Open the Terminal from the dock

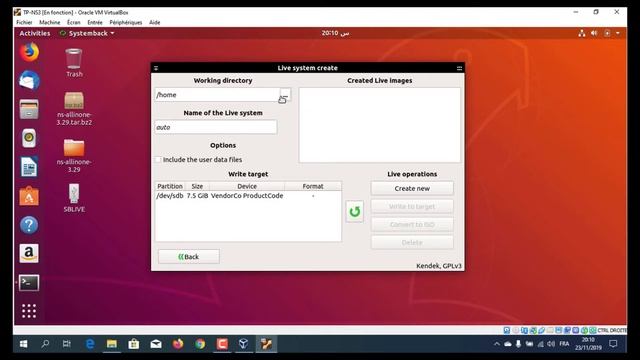[x=29, y=282]
